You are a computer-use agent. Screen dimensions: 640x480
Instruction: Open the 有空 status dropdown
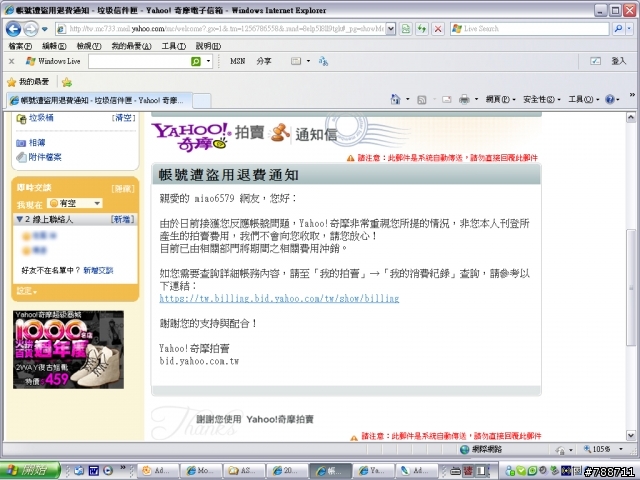point(74,203)
